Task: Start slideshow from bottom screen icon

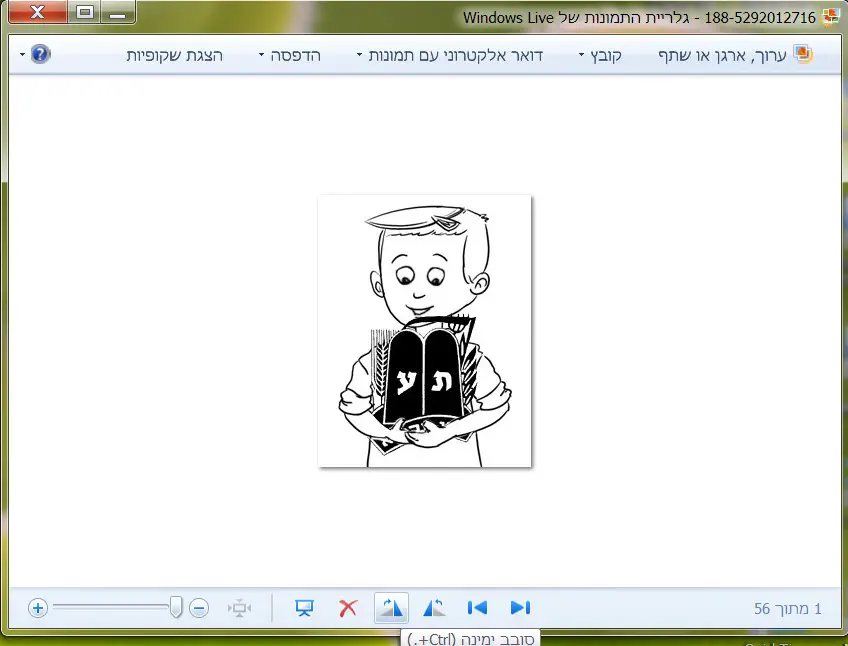Action: pos(305,607)
